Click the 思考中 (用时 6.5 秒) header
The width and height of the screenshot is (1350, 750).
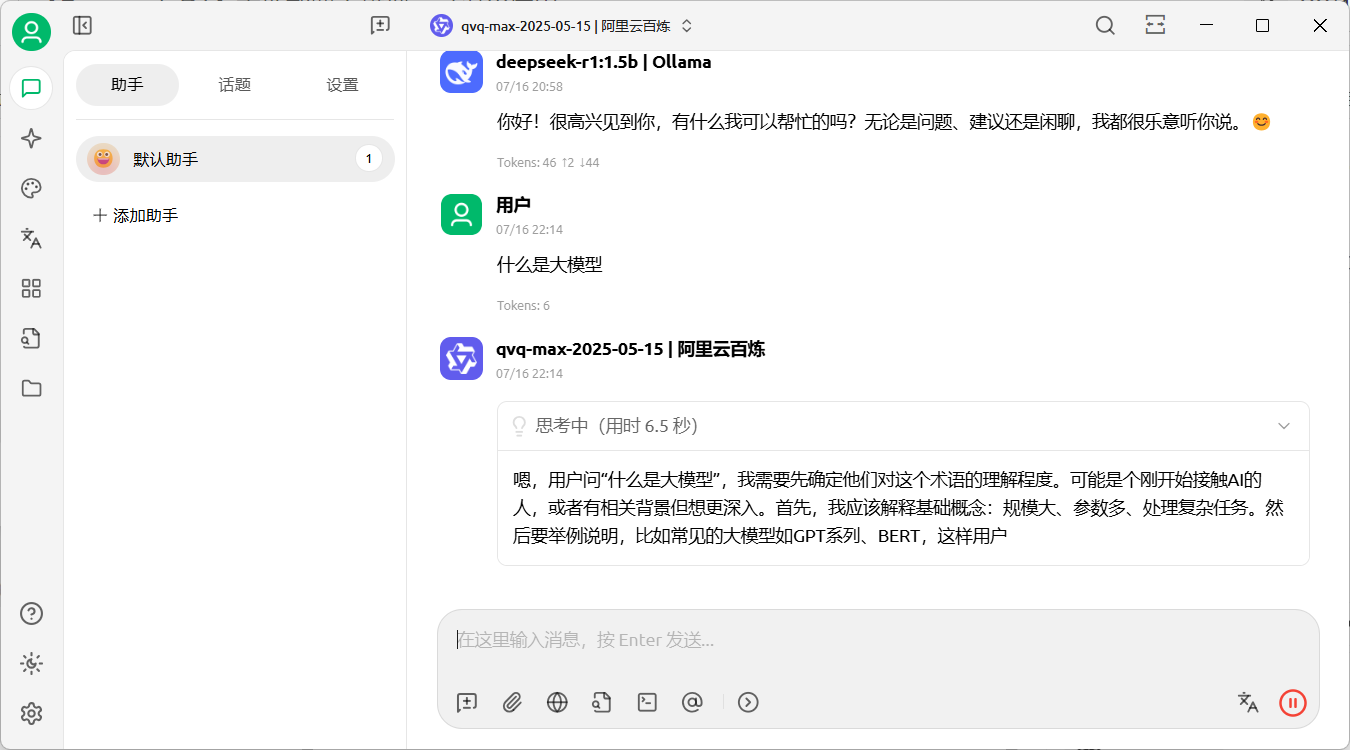coord(903,426)
